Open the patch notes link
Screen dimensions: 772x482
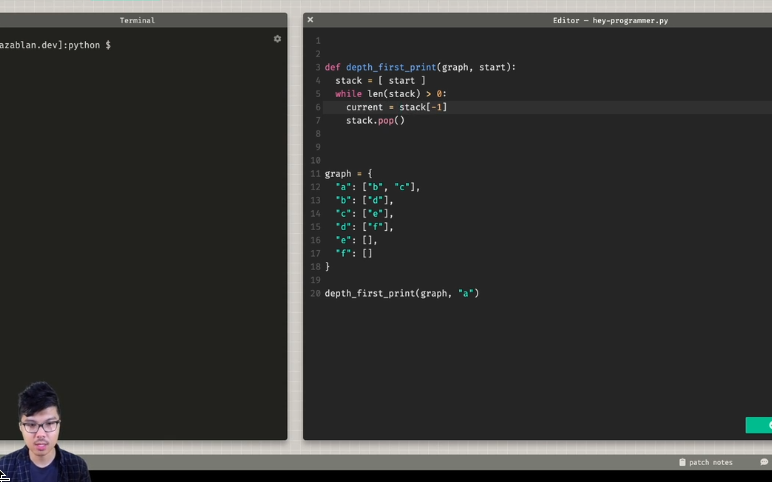pos(710,462)
